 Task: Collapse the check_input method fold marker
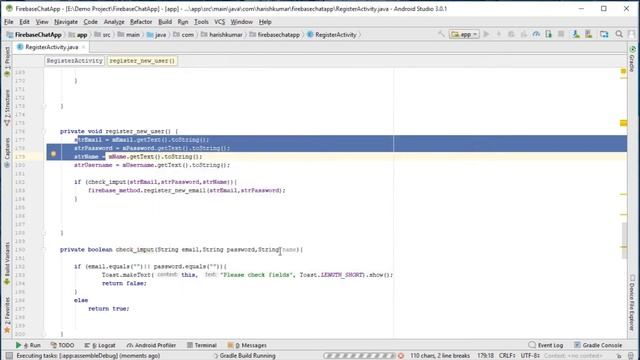[44, 249]
